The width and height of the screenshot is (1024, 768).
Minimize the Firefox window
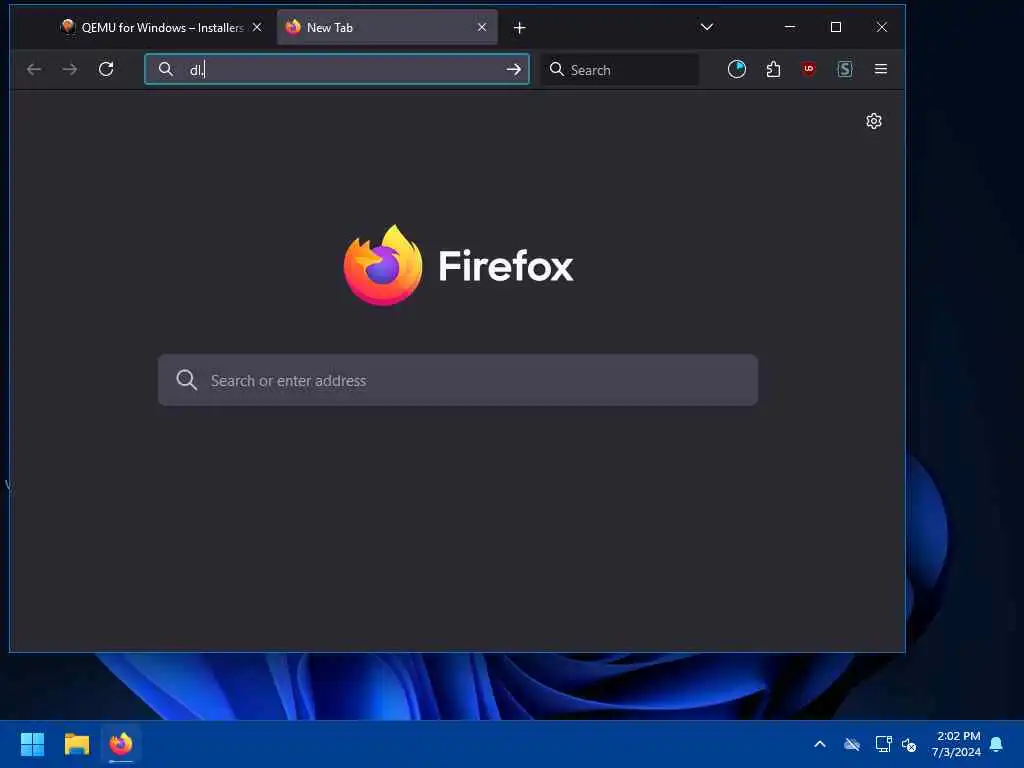click(x=790, y=27)
